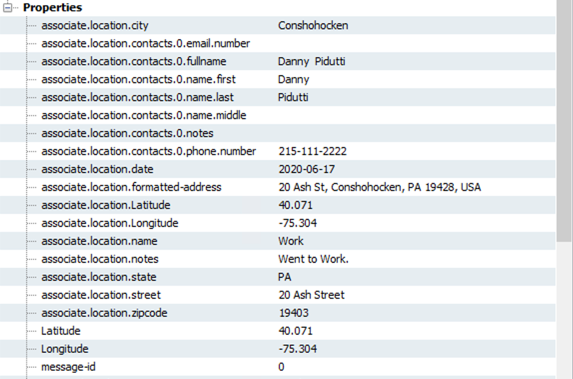Click the vertical scrollbar thumb
This screenshot has height=379, width=573.
(x=564, y=121)
